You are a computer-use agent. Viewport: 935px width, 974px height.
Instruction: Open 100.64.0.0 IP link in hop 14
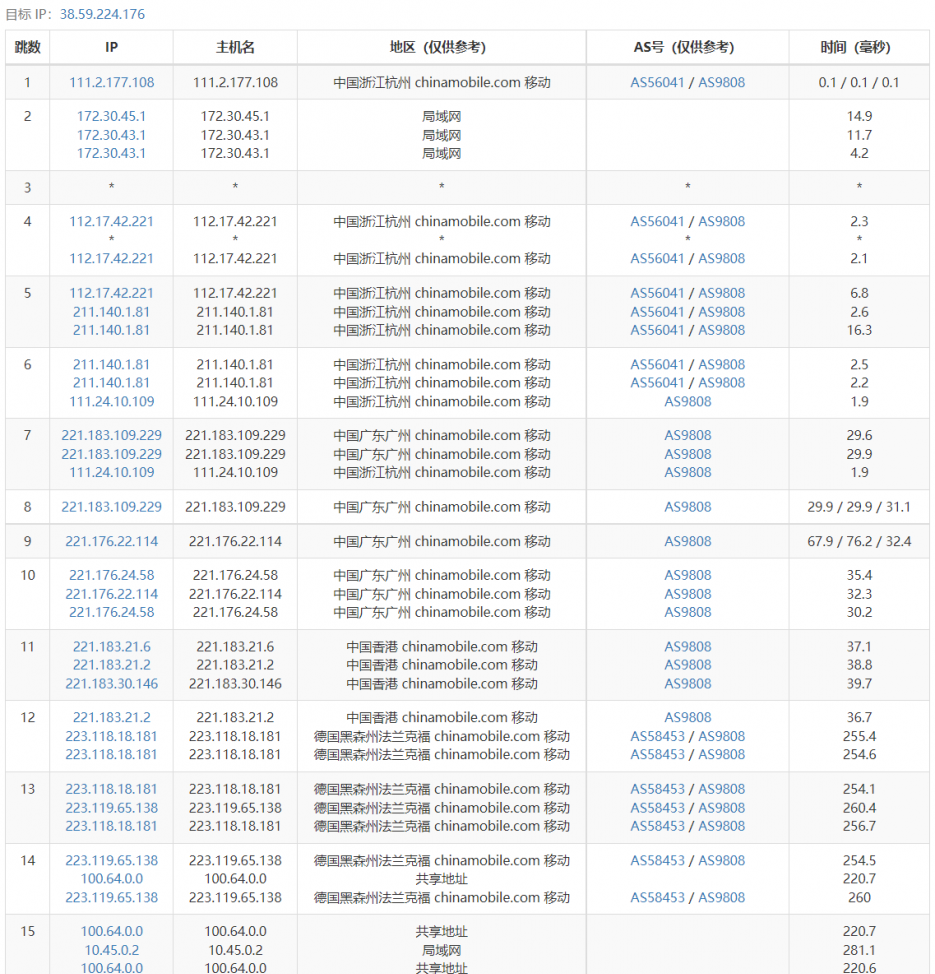pyautogui.click(x=112, y=878)
